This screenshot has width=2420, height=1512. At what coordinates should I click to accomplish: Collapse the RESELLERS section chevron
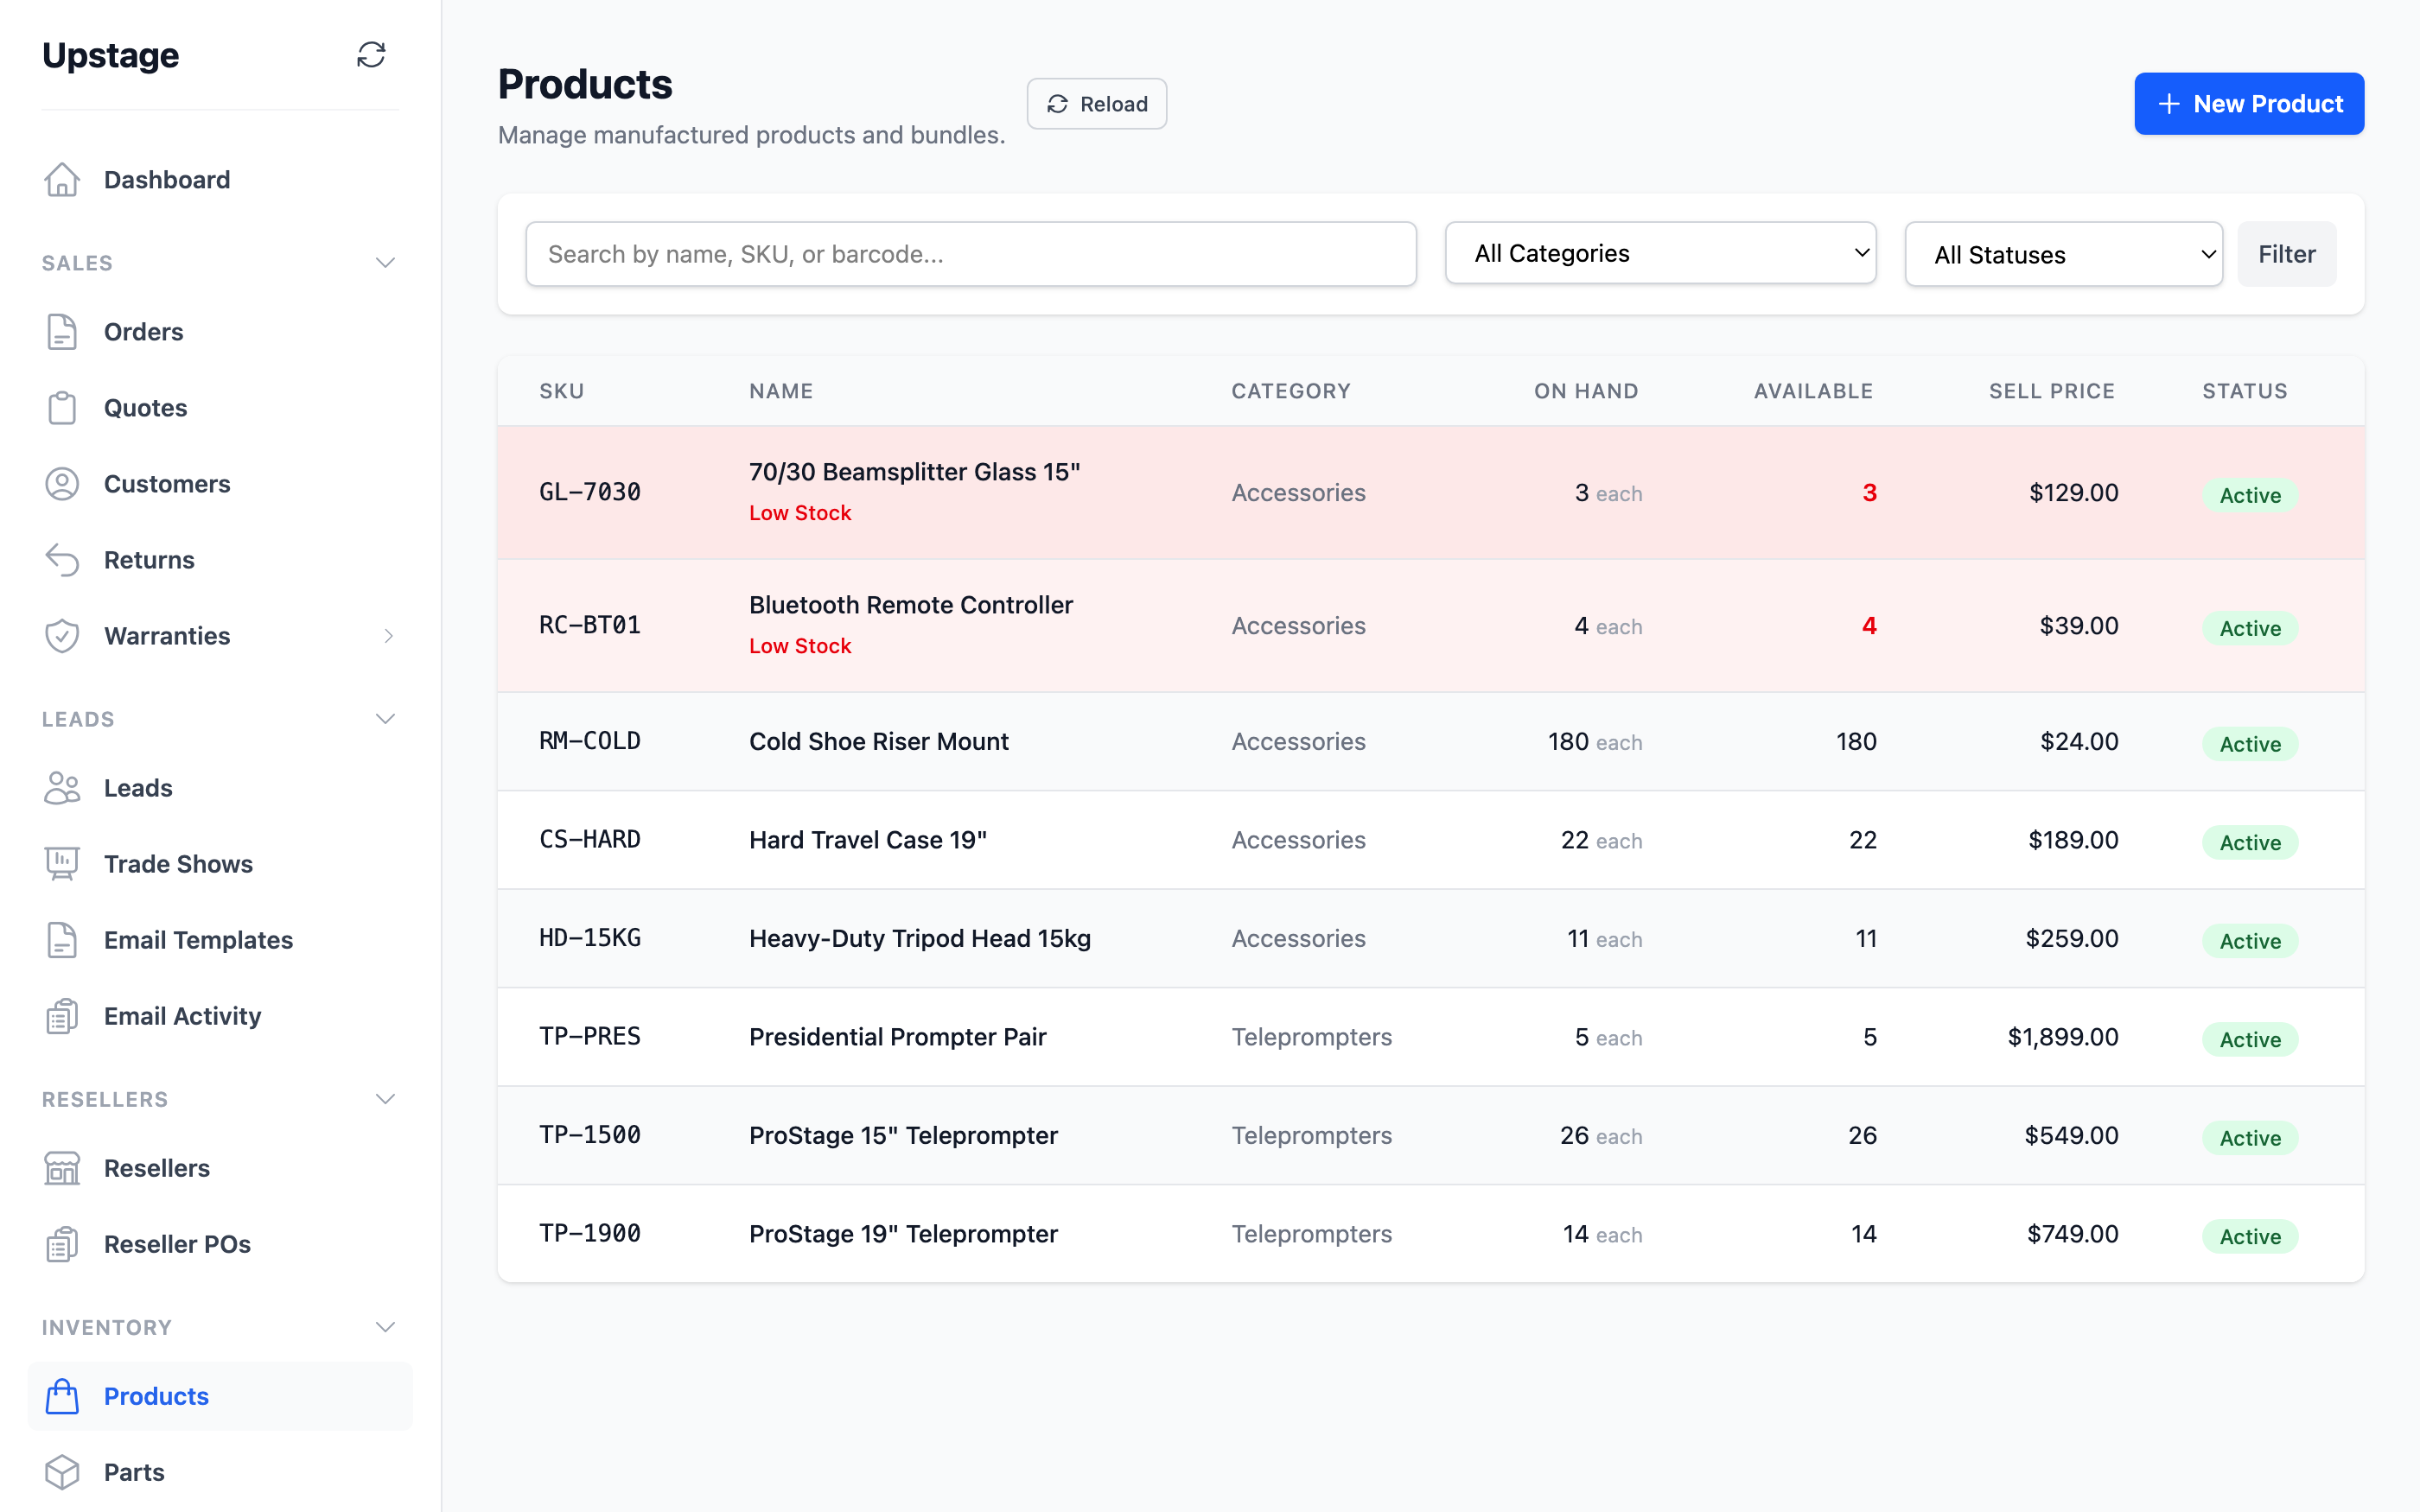pos(385,1099)
